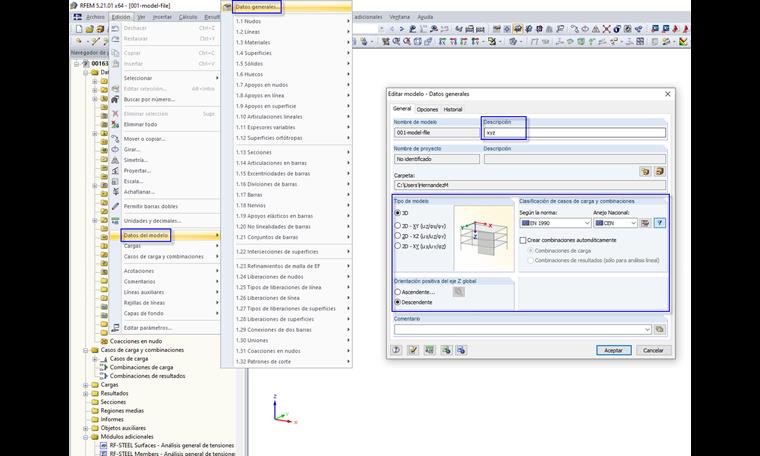Click the Aceptar button
The image size is (760, 456).
click(614, 350)
